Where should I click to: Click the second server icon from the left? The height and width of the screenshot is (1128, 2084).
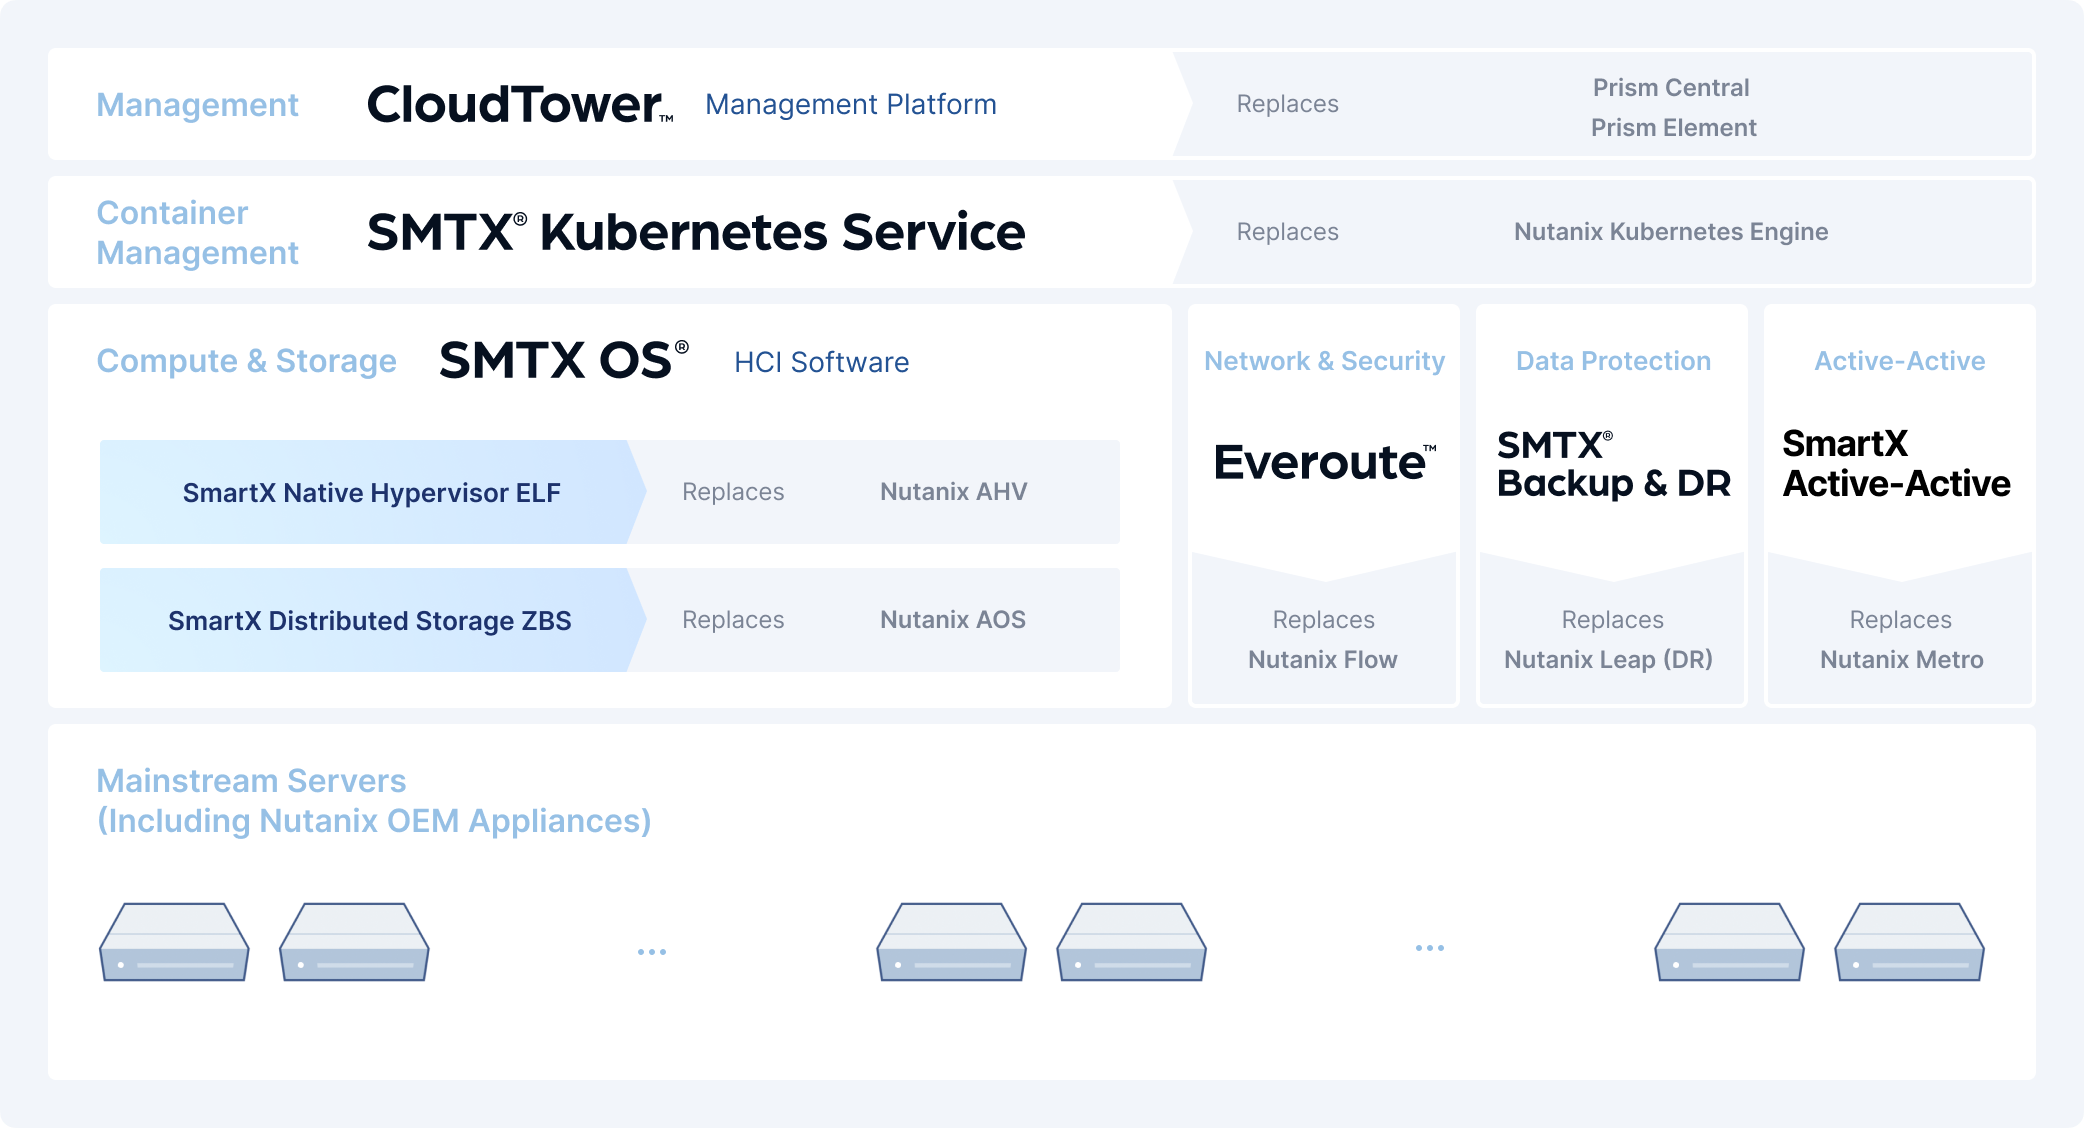click(354, 942)
